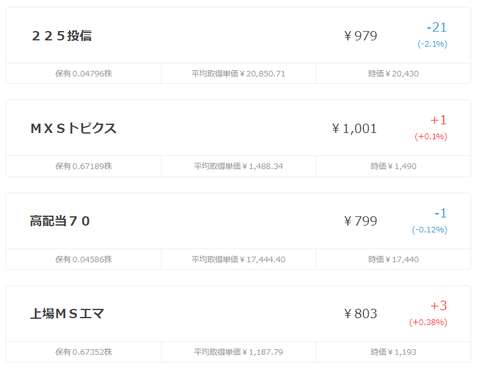Screen dimensions: 480x371
Task: Click 保有0.67352株 holdings cell
Action: 84,352
